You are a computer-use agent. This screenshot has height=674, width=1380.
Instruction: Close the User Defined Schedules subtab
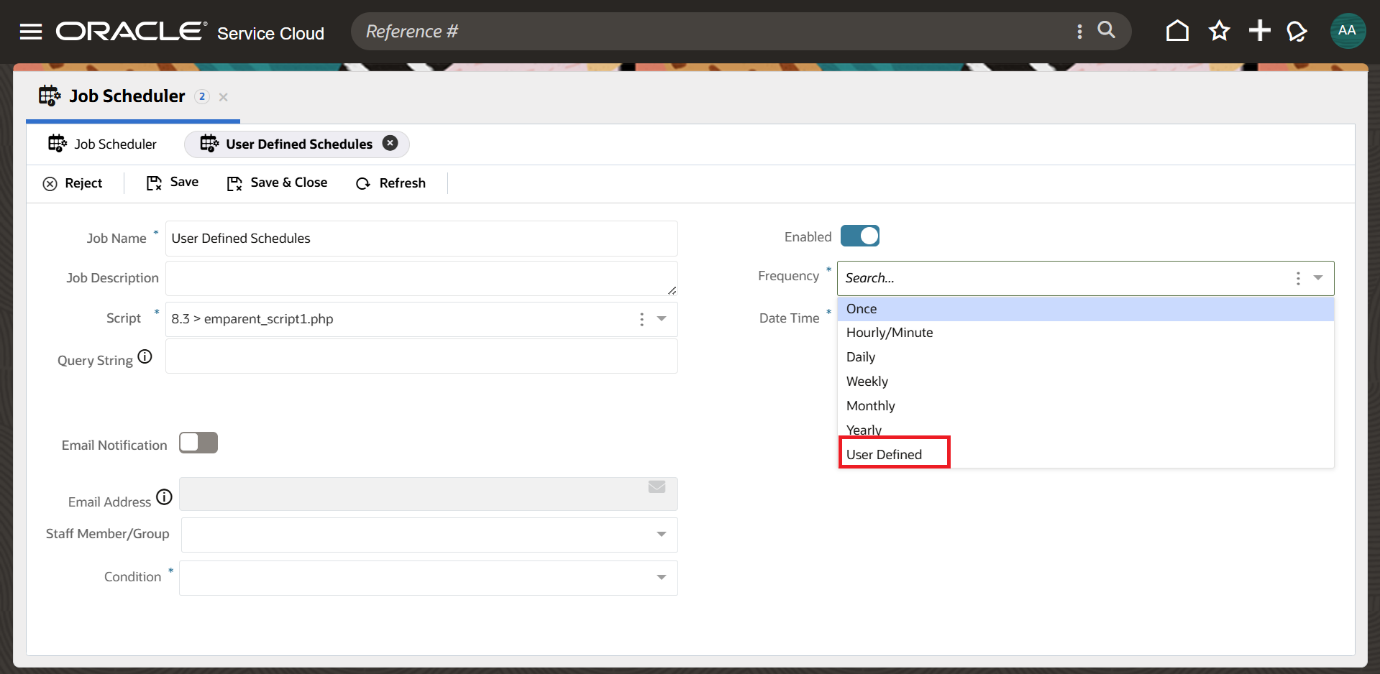pos(390,143)
